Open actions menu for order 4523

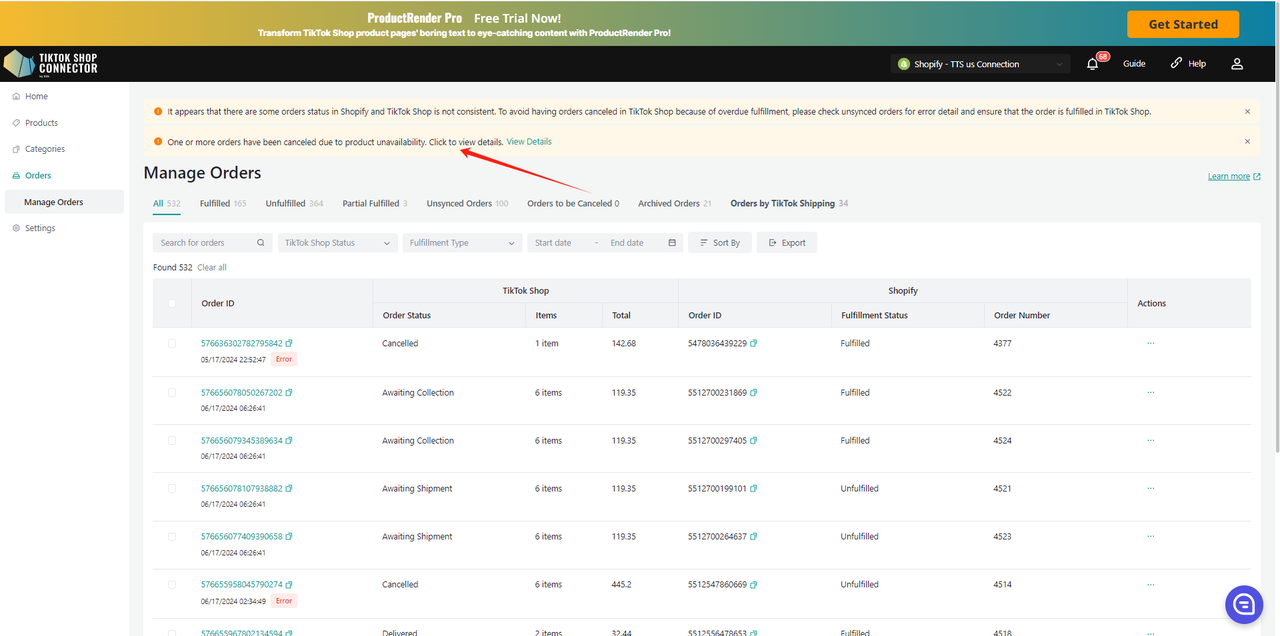[1151, 537]
